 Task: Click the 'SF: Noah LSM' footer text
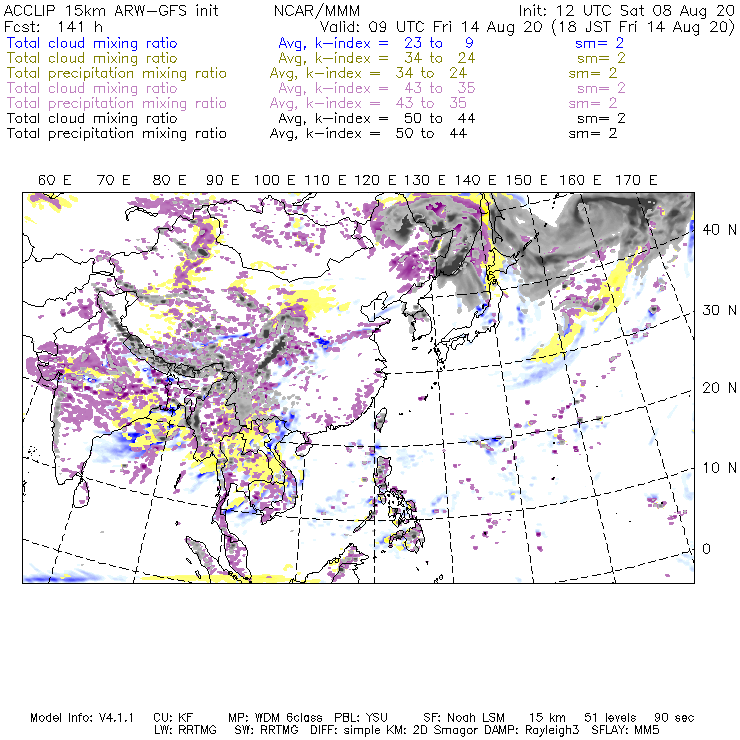point(464,718)
